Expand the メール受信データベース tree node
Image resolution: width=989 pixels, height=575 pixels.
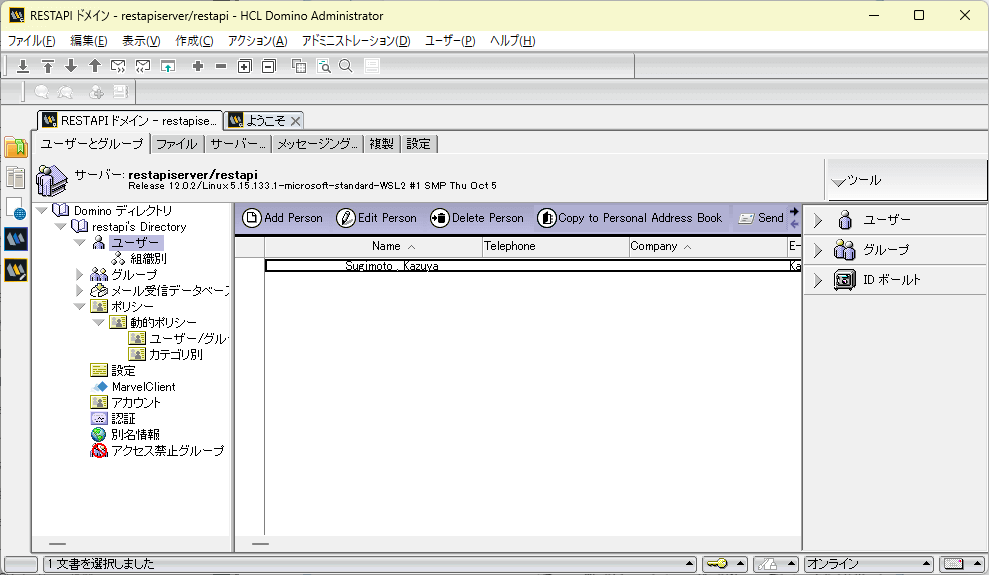coord(79,291)
